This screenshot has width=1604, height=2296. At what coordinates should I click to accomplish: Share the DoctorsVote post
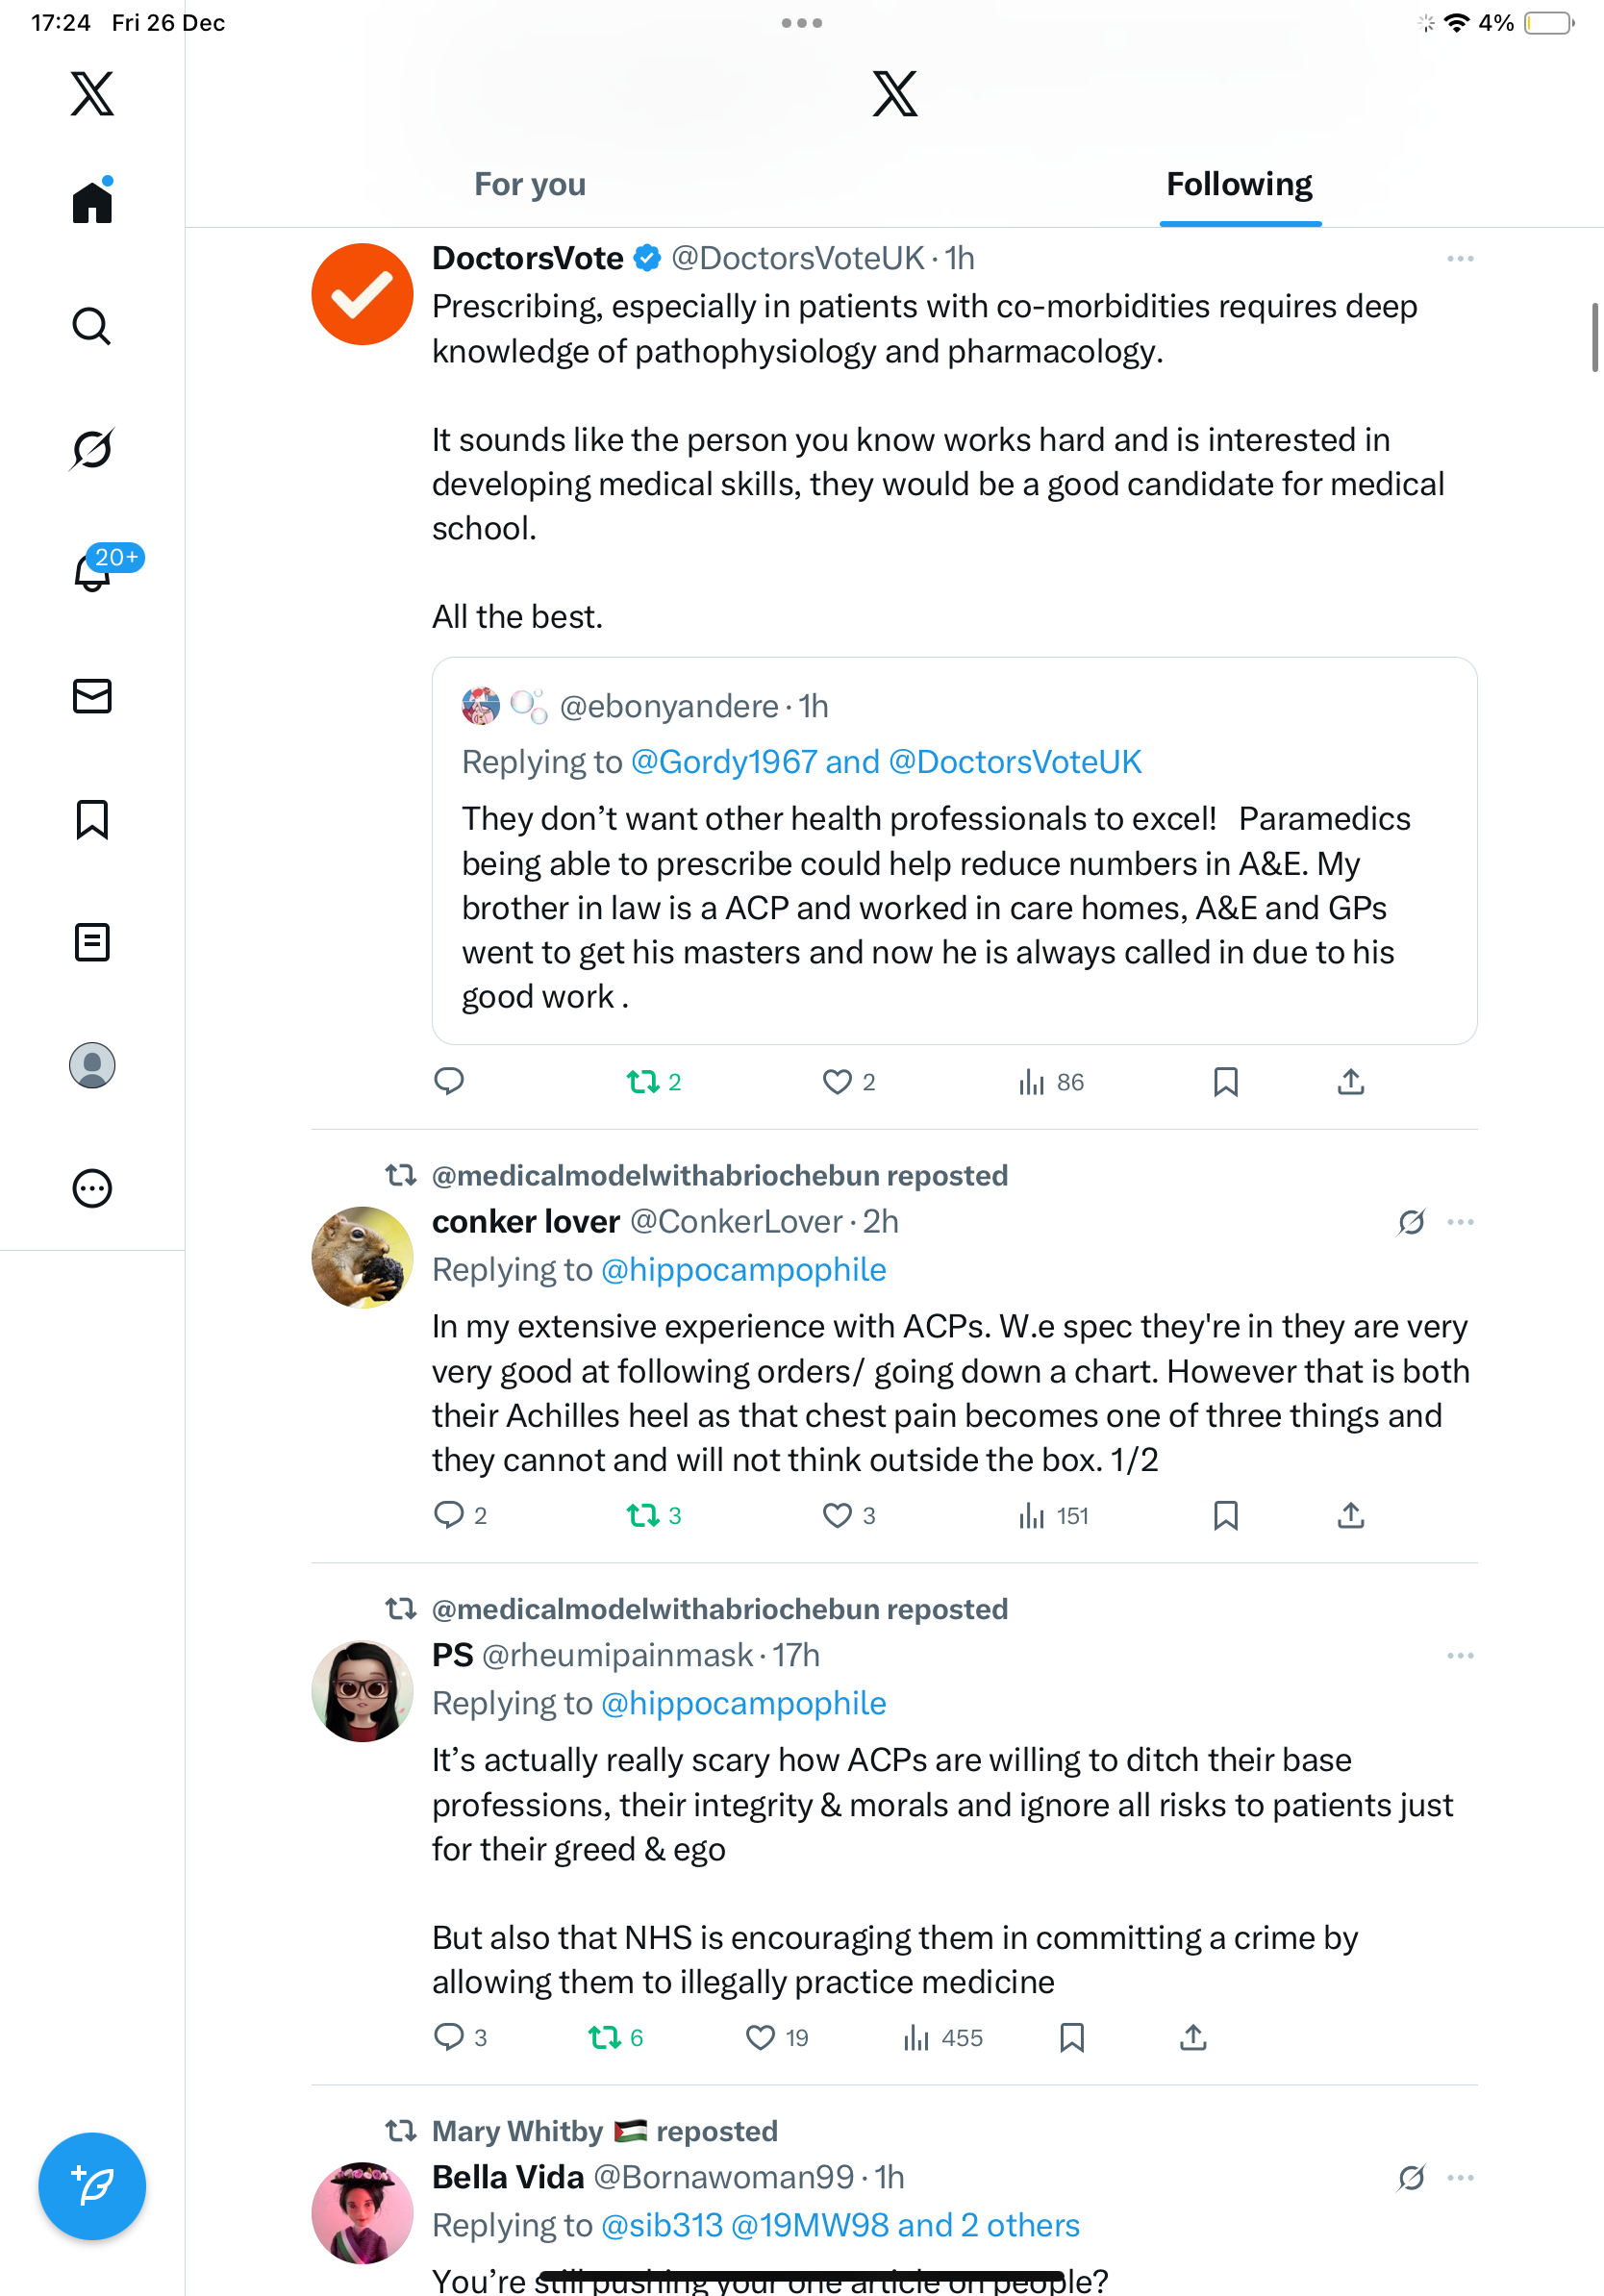click(1350, 1081)
